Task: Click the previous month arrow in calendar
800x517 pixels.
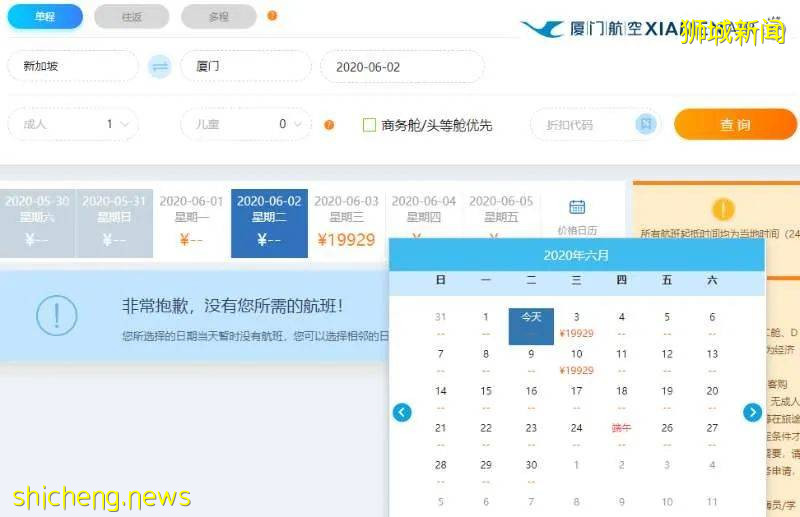Action: tap(402, 412)
